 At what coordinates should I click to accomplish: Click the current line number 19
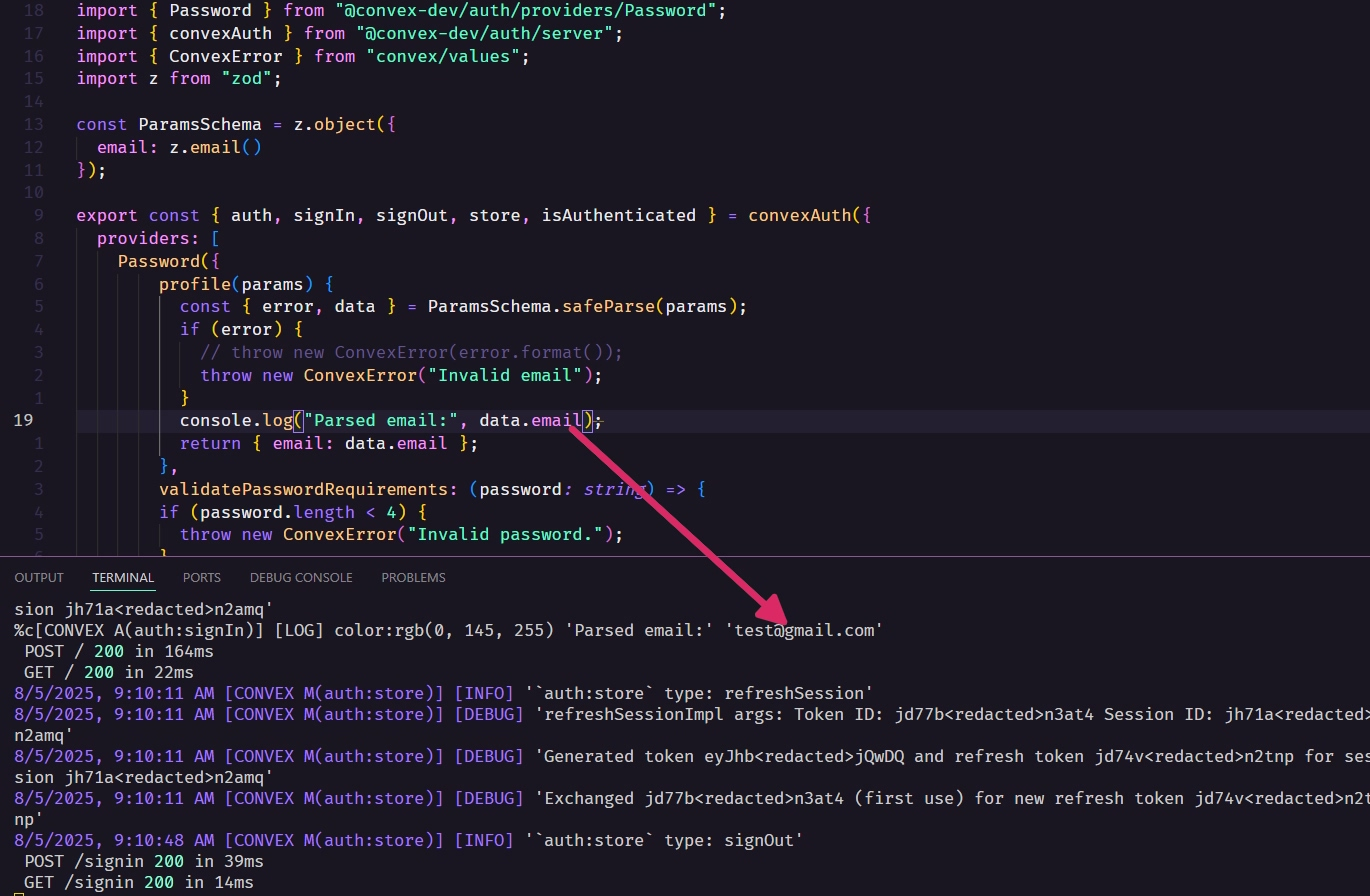click(x=24, y=421)
